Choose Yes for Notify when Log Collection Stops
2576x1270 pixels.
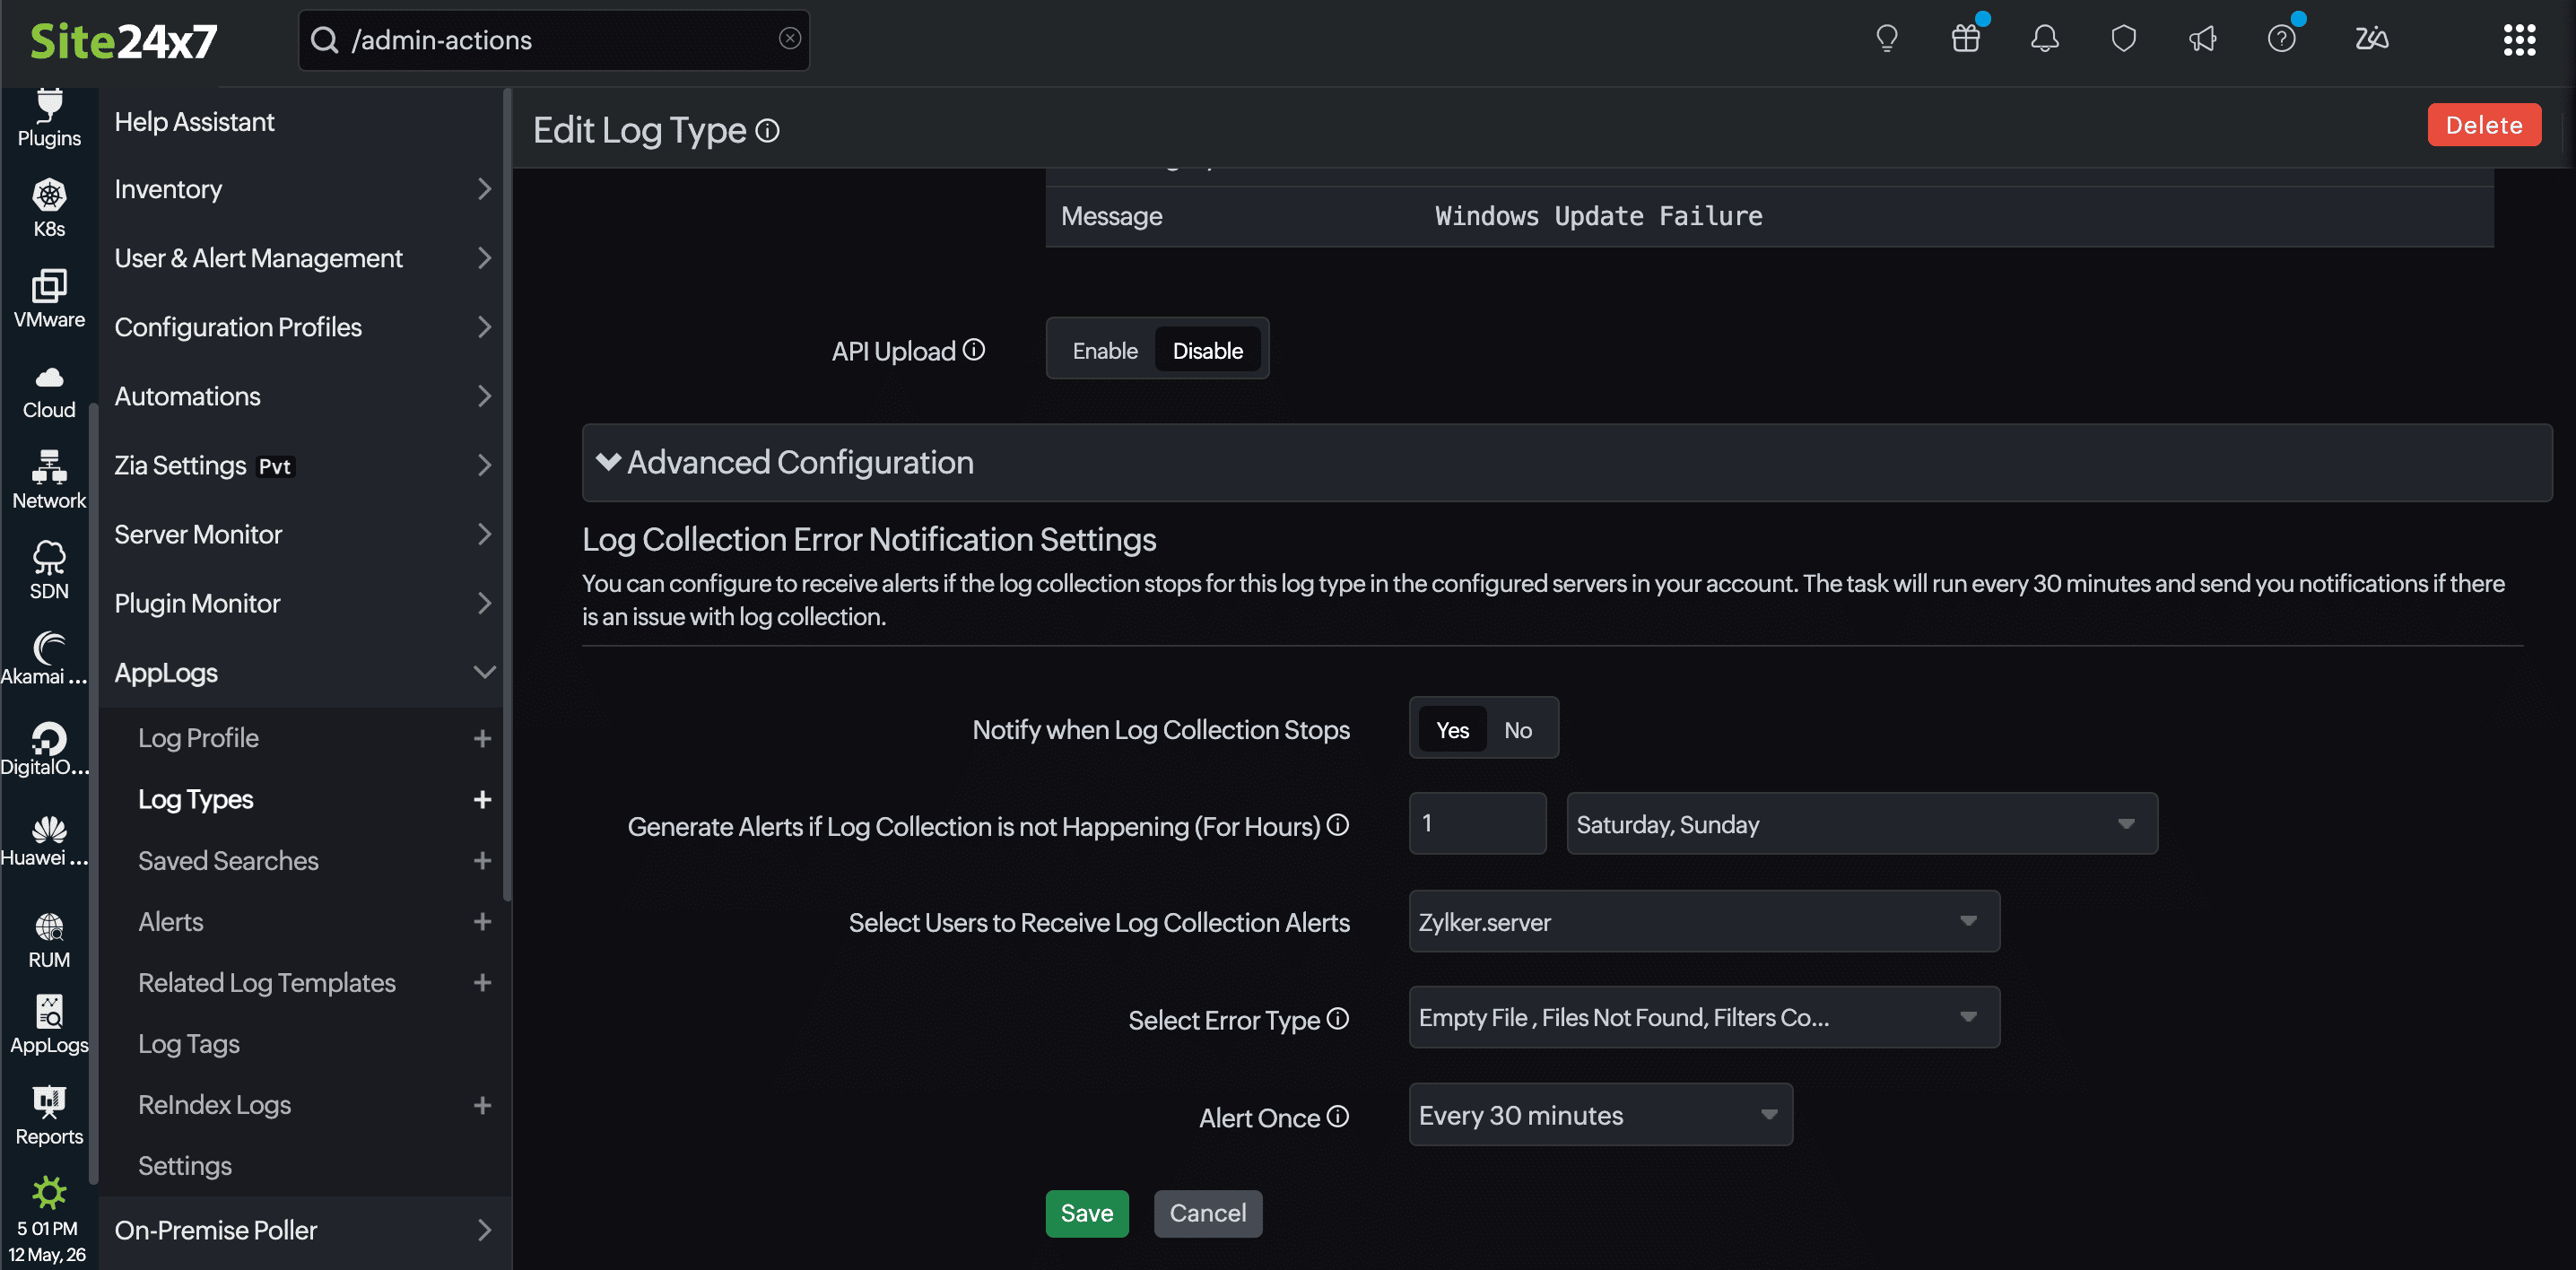1452,730
